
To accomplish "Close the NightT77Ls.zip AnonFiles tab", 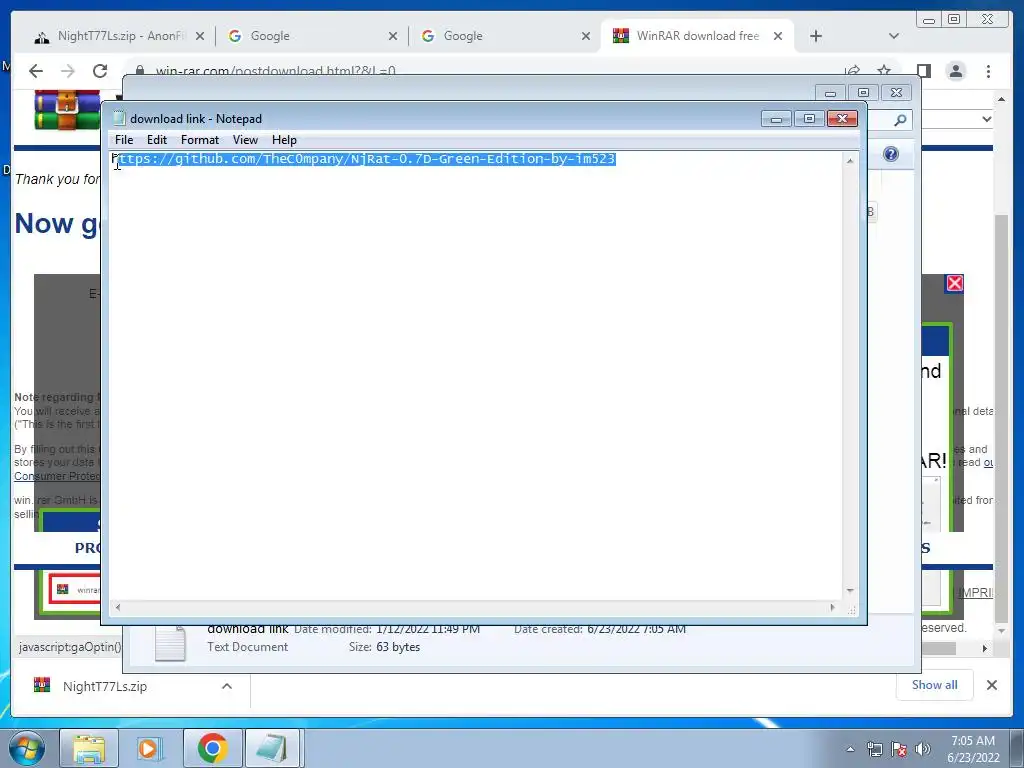I will tap(200, 37).
